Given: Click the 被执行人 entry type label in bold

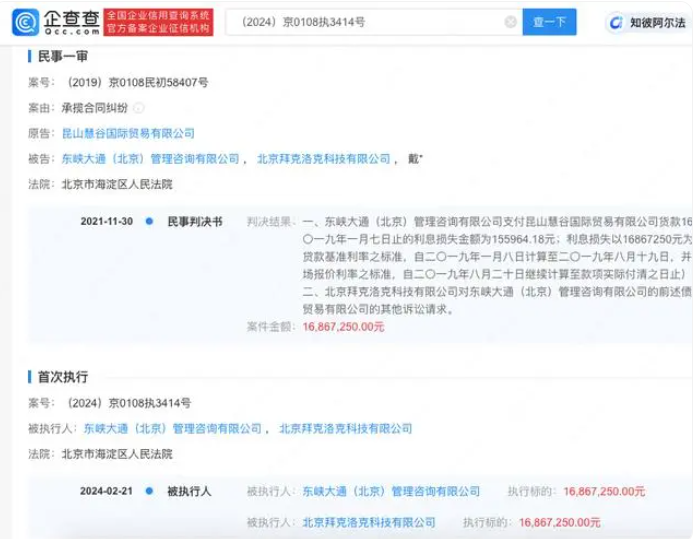Looking at the screenshot, I should 189,491.
